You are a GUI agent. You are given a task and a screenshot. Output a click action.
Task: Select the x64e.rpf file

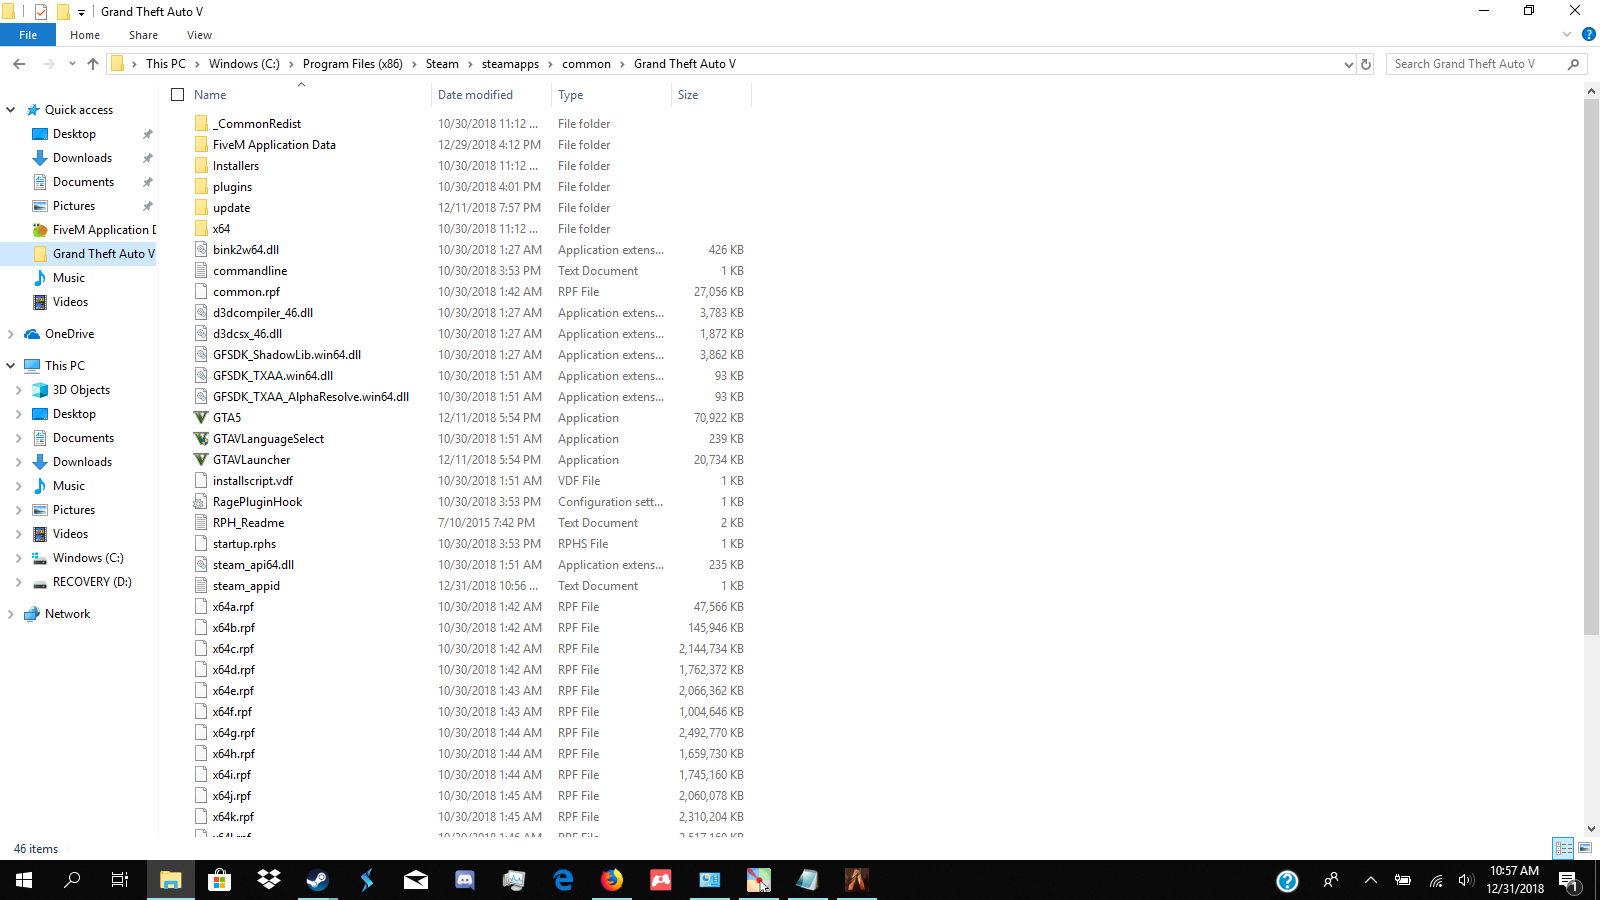pos(233,691)
